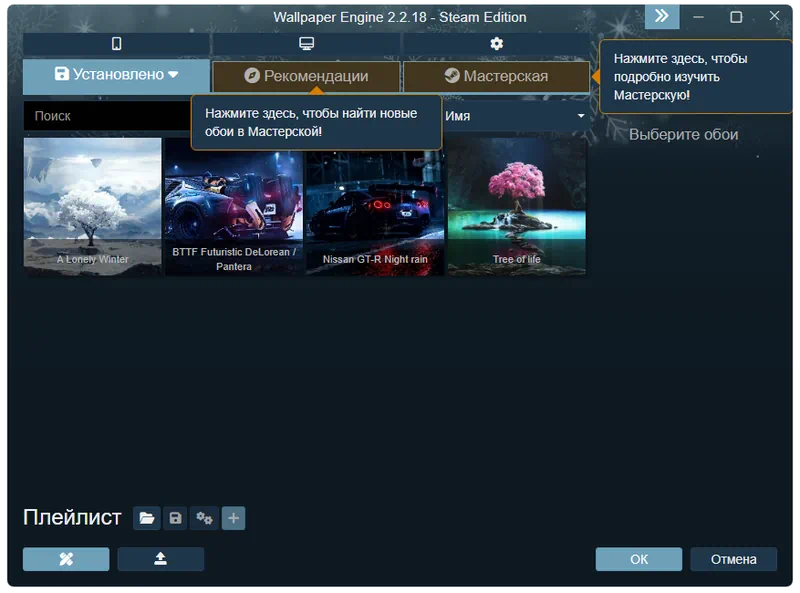Click the Мастерскую tooltip hint on the right
The image size is (800, 593).
[x=696, y=77]
